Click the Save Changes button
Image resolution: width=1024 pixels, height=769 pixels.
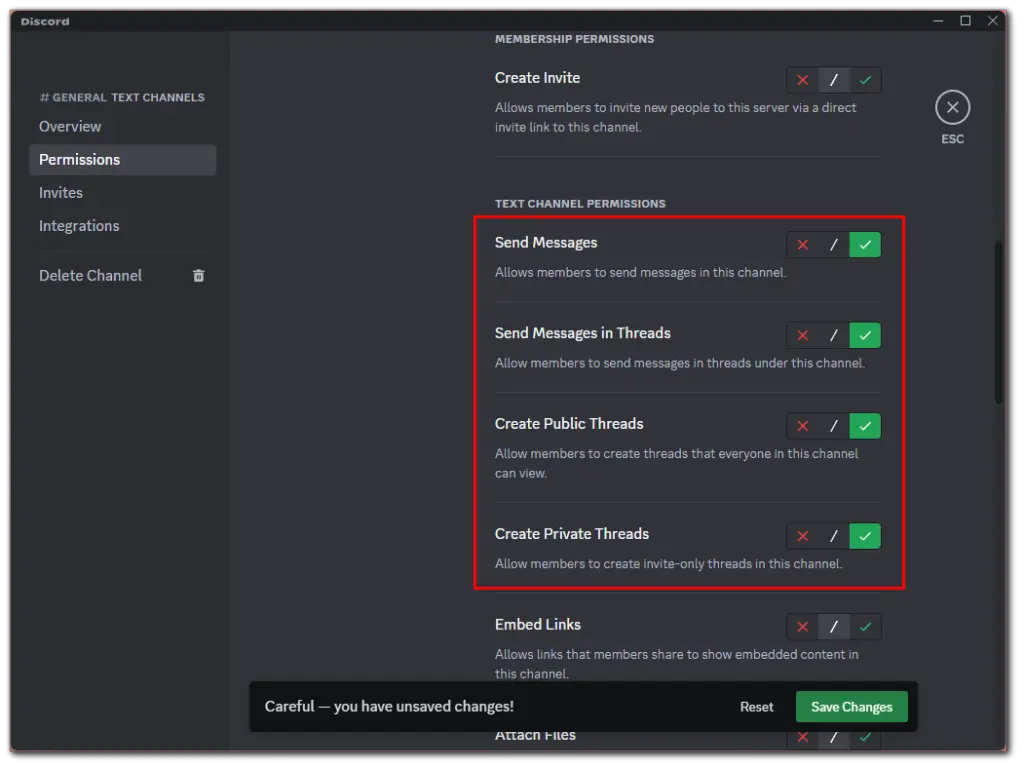coord(851,706)
